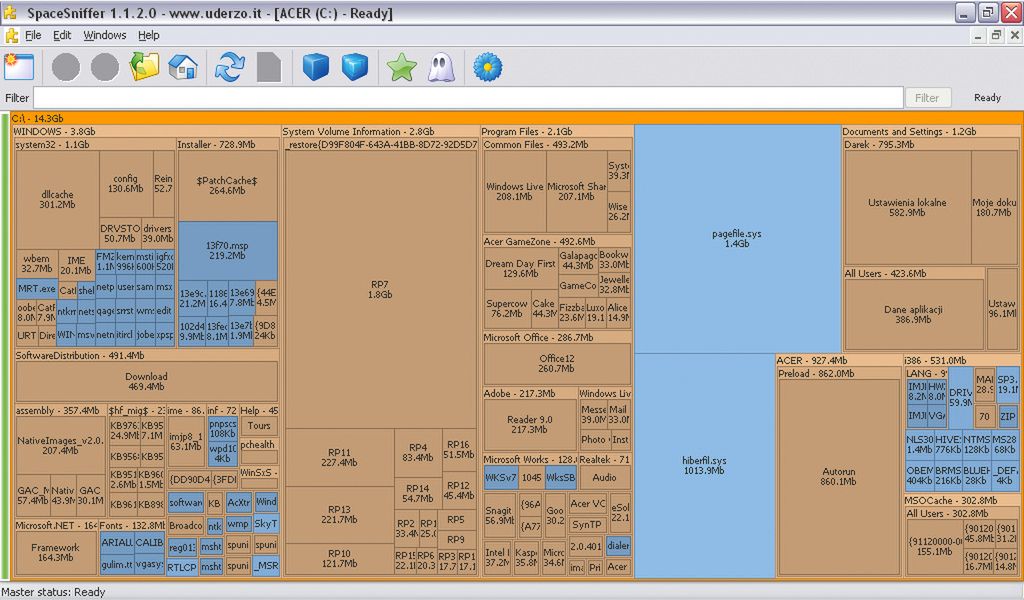
Task: Open the Windows menu
Action: [105, 35]
